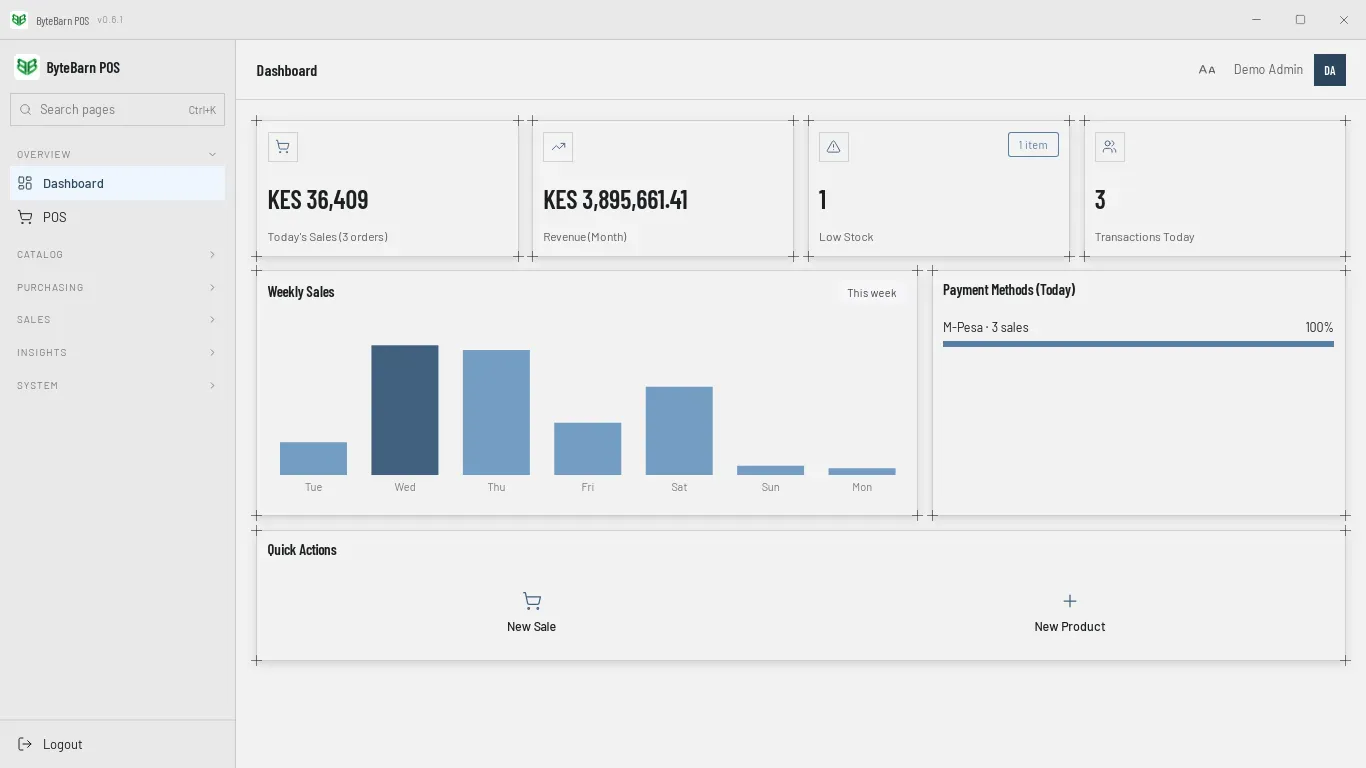This screenshot has height=768, width=1366.
Task: Click the New Product plus icon
Action: pos(1070,601)
